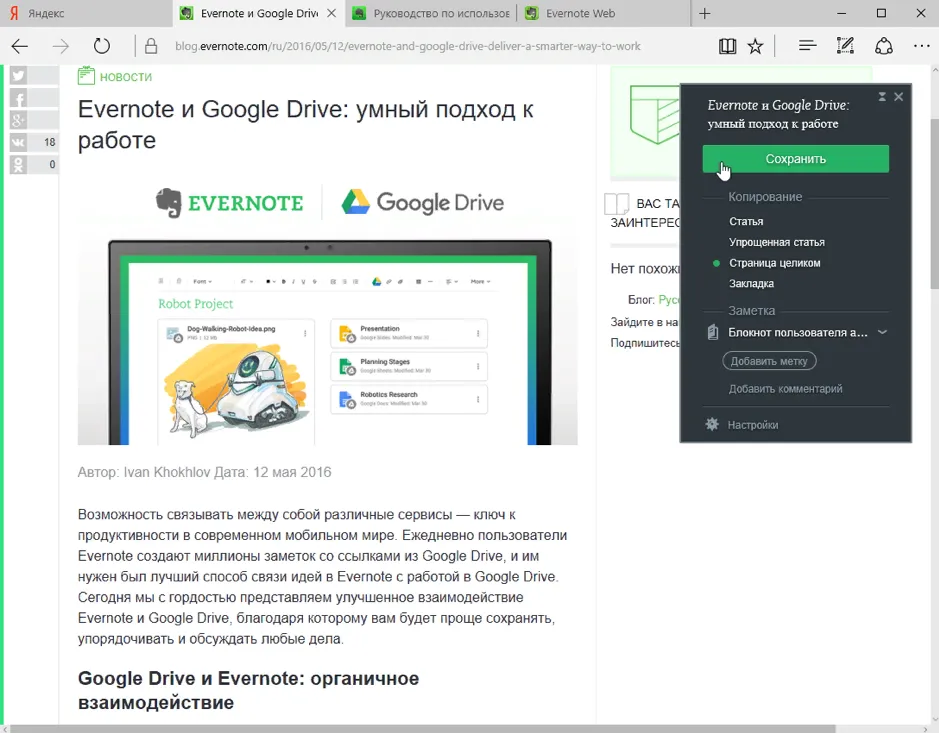Viewport: 939px width, 733px height.
Task: Click the Добавить метку tag button
Action: (x=769, y=361)
